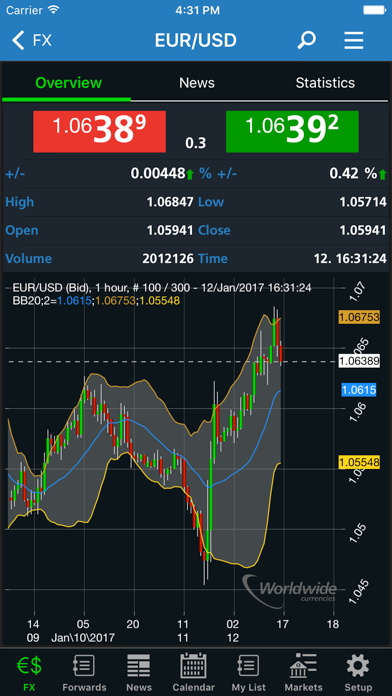Viewport: 392px width, 696px height.
Task: Select the spread value 0.3
Action: (196, 143)
